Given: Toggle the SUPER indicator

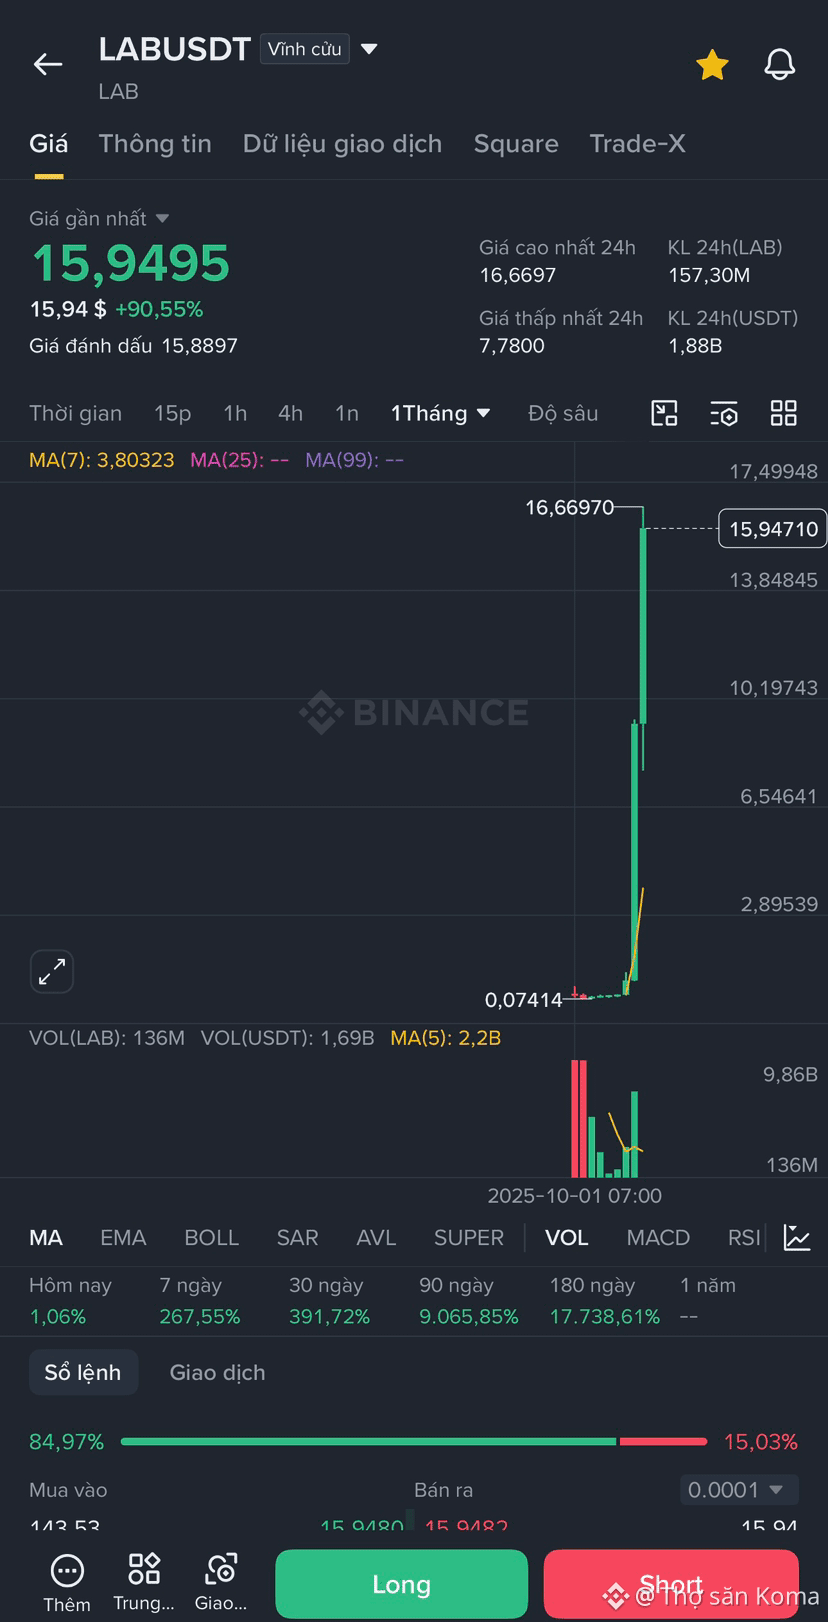Looking at the screenshot, I should tap(468, 1238).
